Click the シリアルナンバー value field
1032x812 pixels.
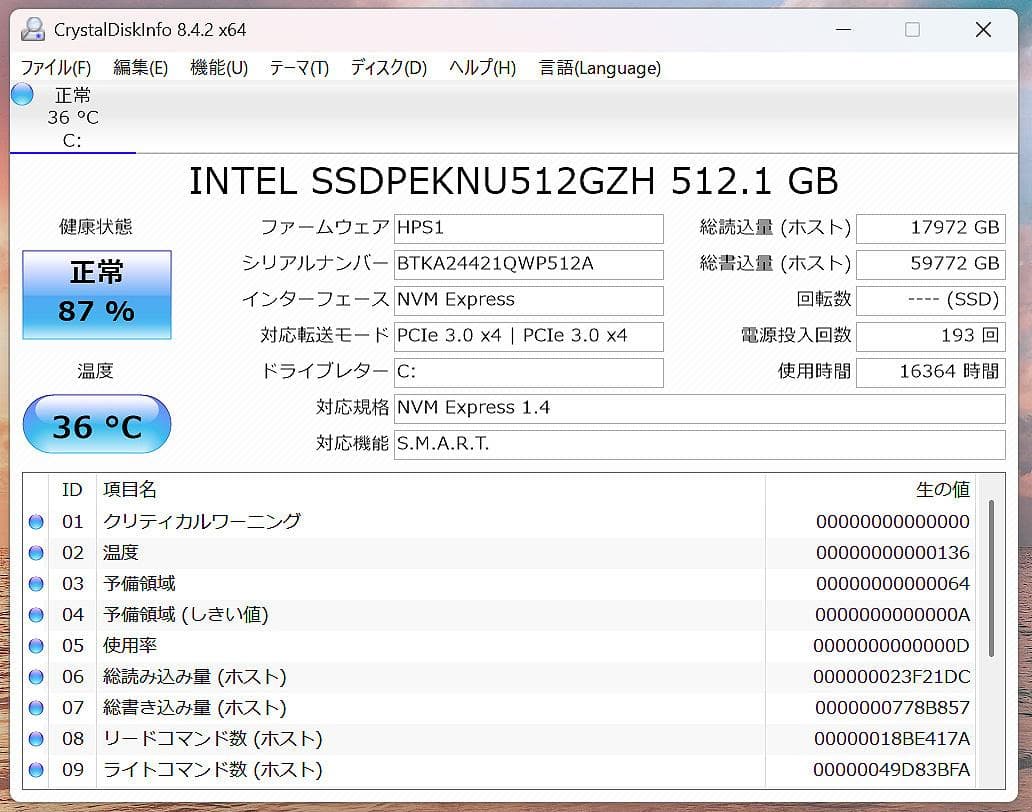530,264
